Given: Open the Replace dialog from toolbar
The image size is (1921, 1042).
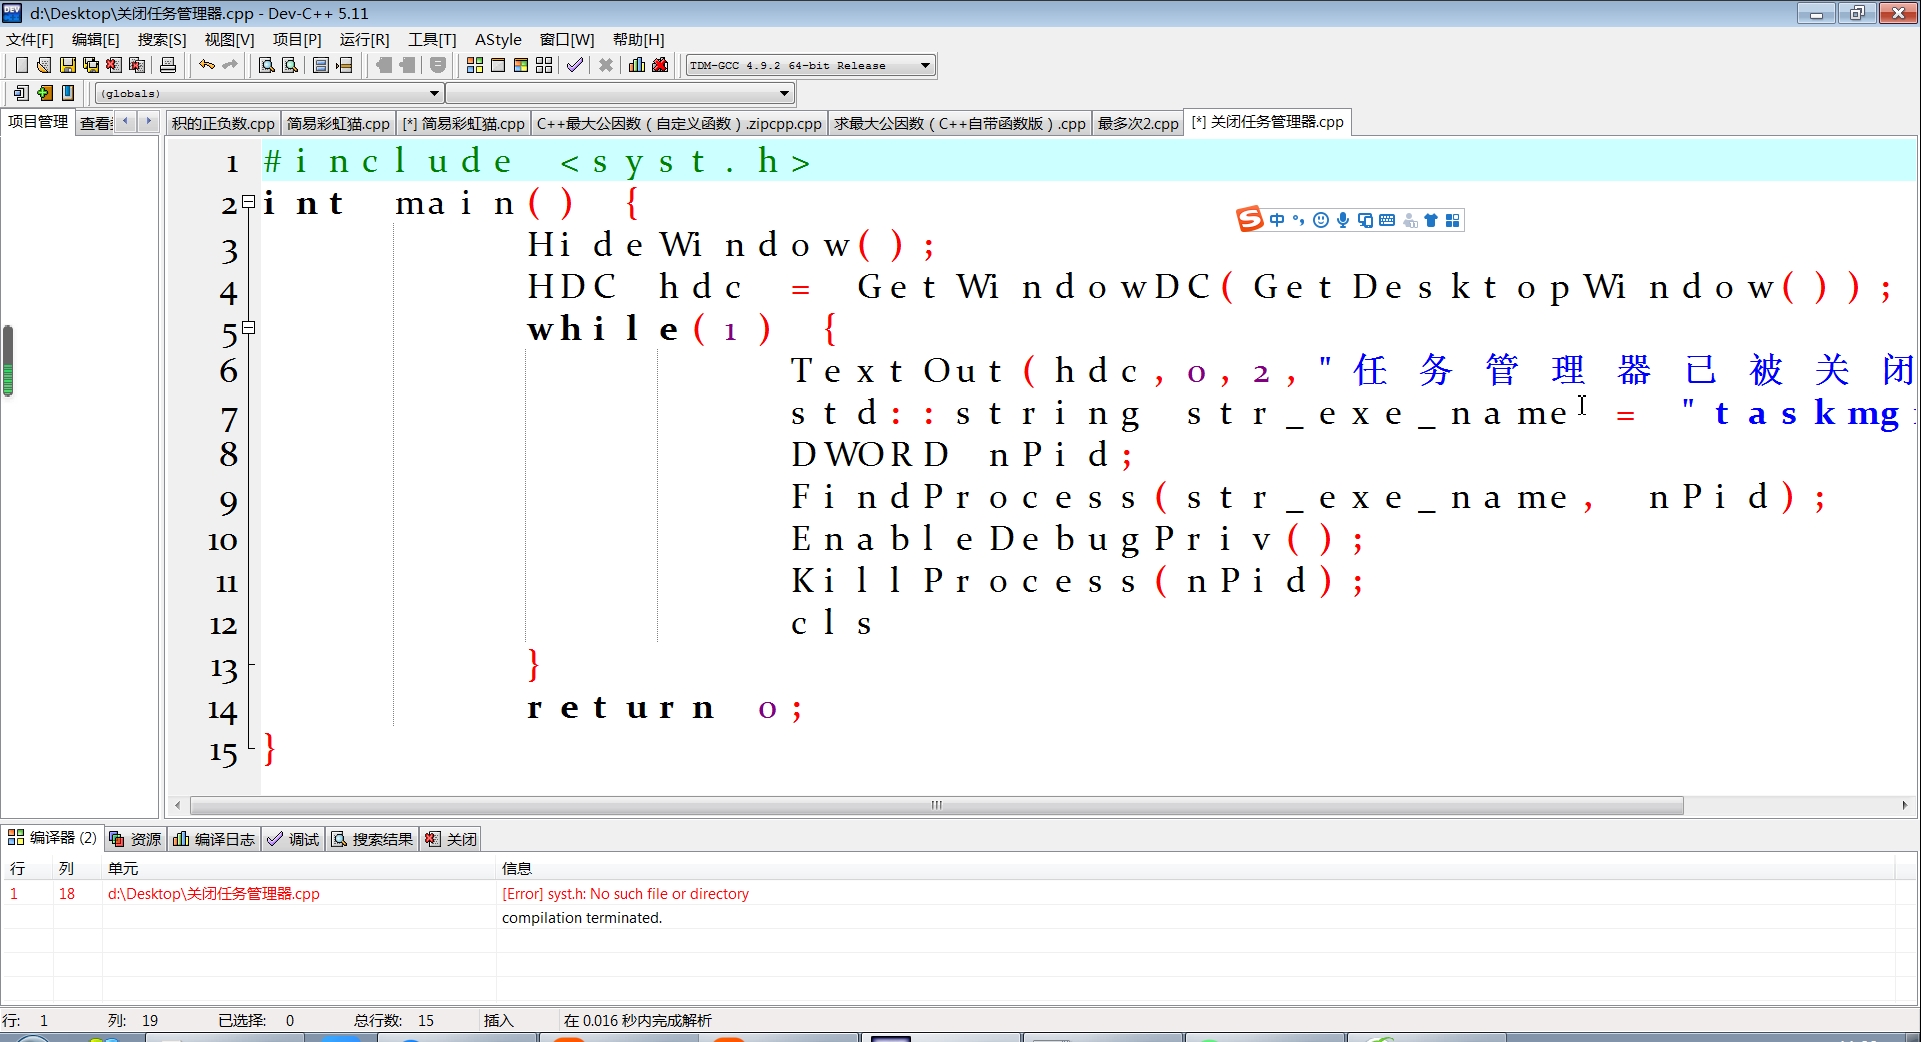Looking at the screenshot, I should point(290,65).
